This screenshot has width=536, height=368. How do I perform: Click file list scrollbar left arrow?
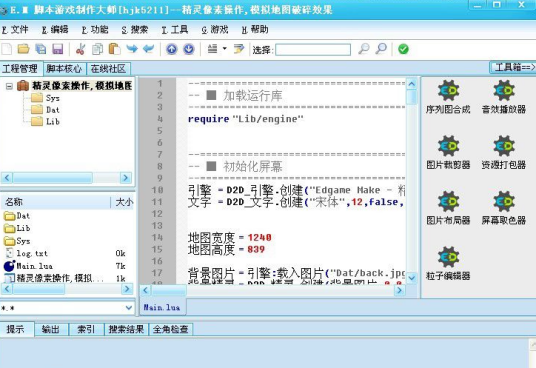(7, 289)
